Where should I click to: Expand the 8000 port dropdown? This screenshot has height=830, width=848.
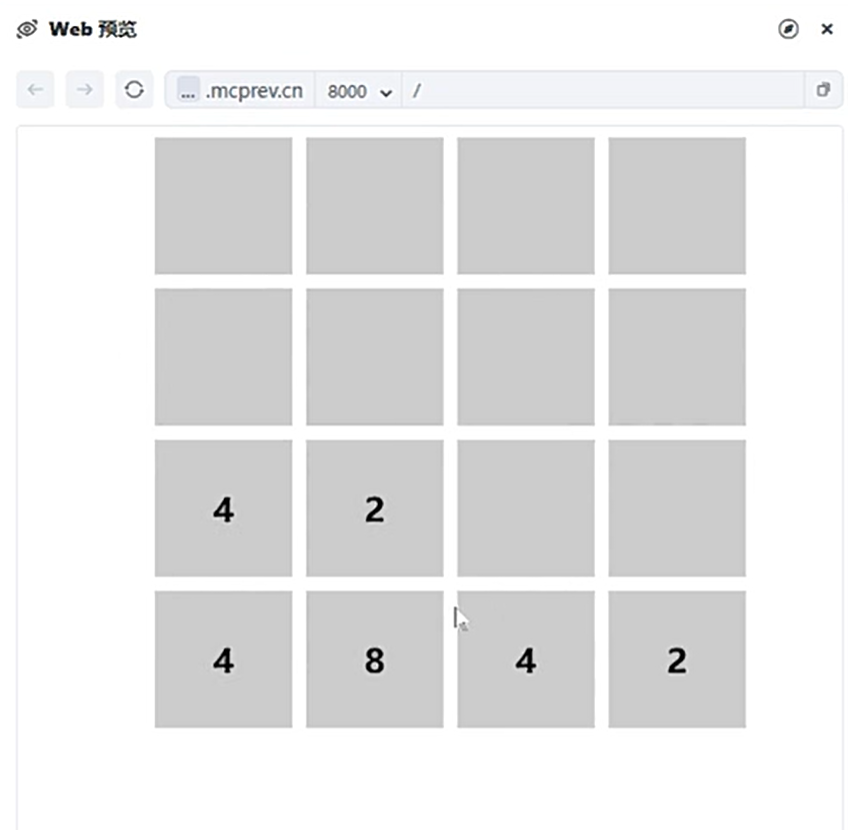[359, 91]
